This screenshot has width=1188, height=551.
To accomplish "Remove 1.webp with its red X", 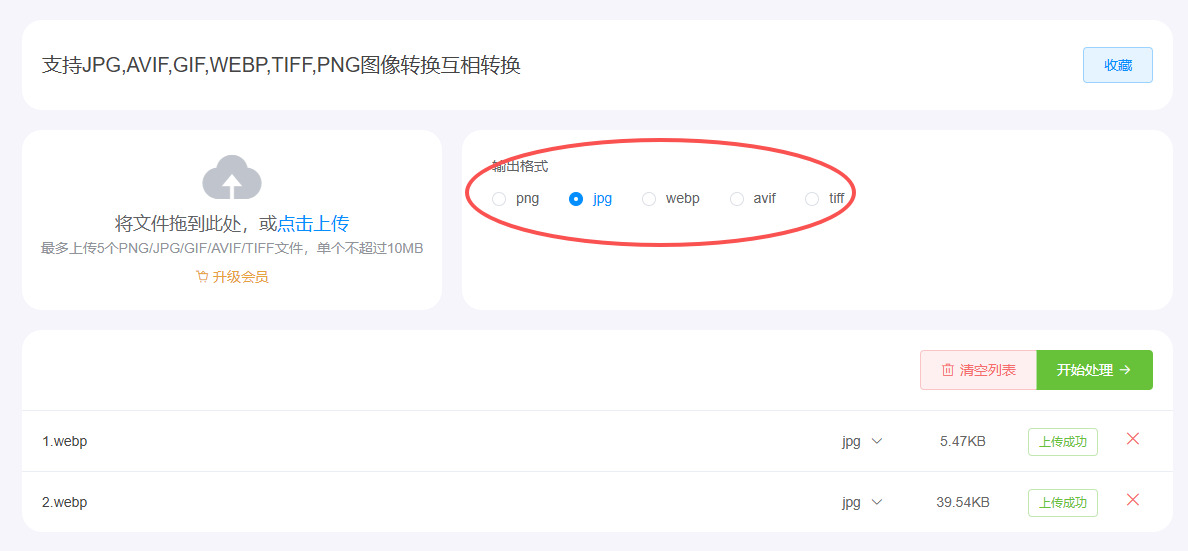I will 1133,439.
